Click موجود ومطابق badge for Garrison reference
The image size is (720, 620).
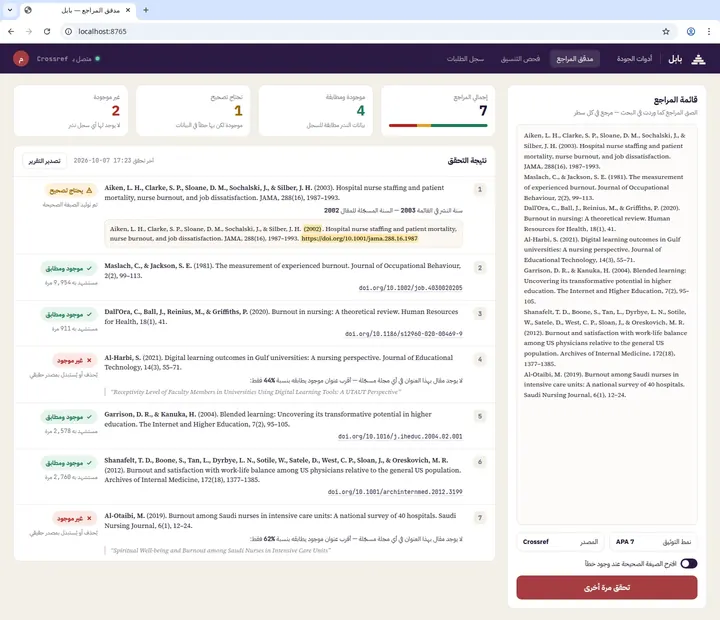69,417
